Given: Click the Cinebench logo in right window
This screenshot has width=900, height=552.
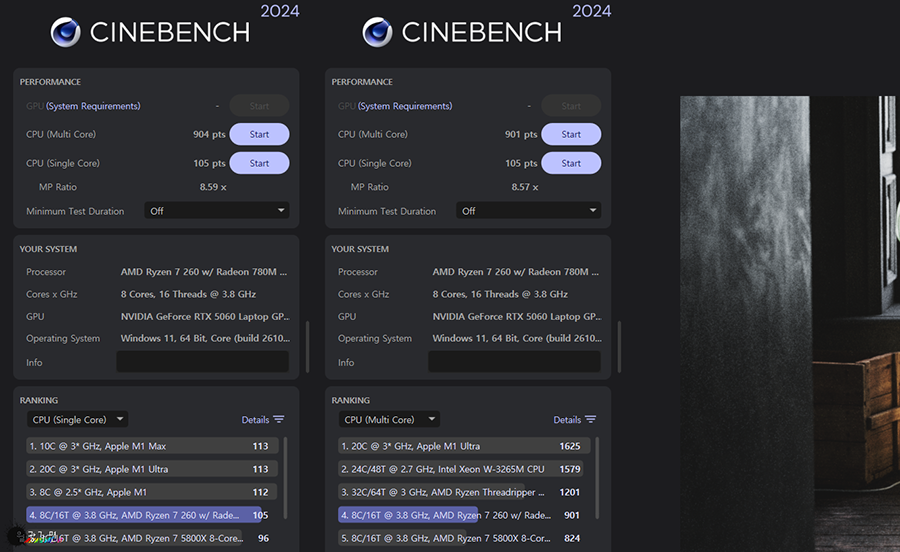Looking at the screenshot, I should click(x=377, y=32).
